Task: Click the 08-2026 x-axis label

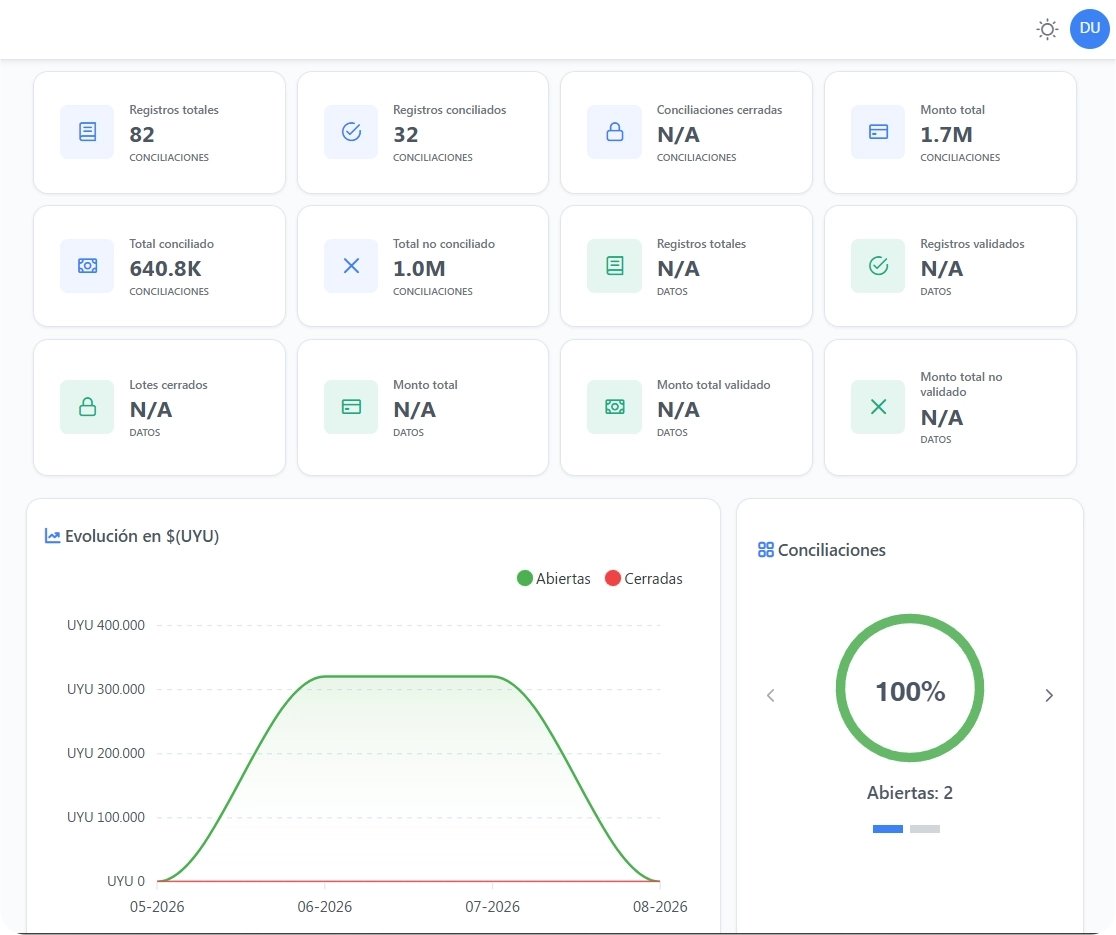Action: [x=660, y=907]
